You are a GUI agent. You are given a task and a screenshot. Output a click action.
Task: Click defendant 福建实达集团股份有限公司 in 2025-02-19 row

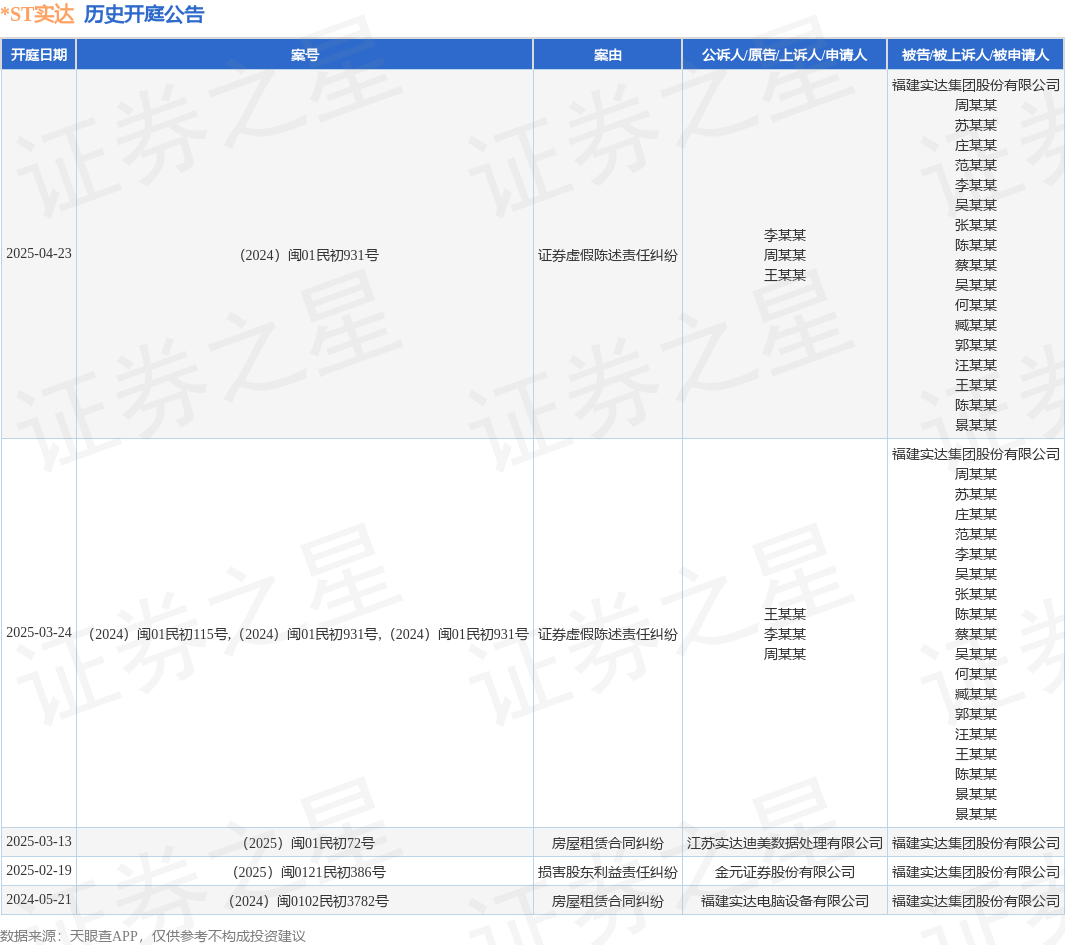click(975, 872)
